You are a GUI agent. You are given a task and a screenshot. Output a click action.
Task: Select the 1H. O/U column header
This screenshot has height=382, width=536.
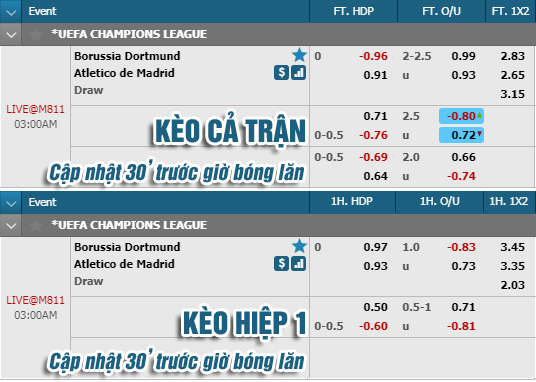pyautogui.click(x=440, y=201)
